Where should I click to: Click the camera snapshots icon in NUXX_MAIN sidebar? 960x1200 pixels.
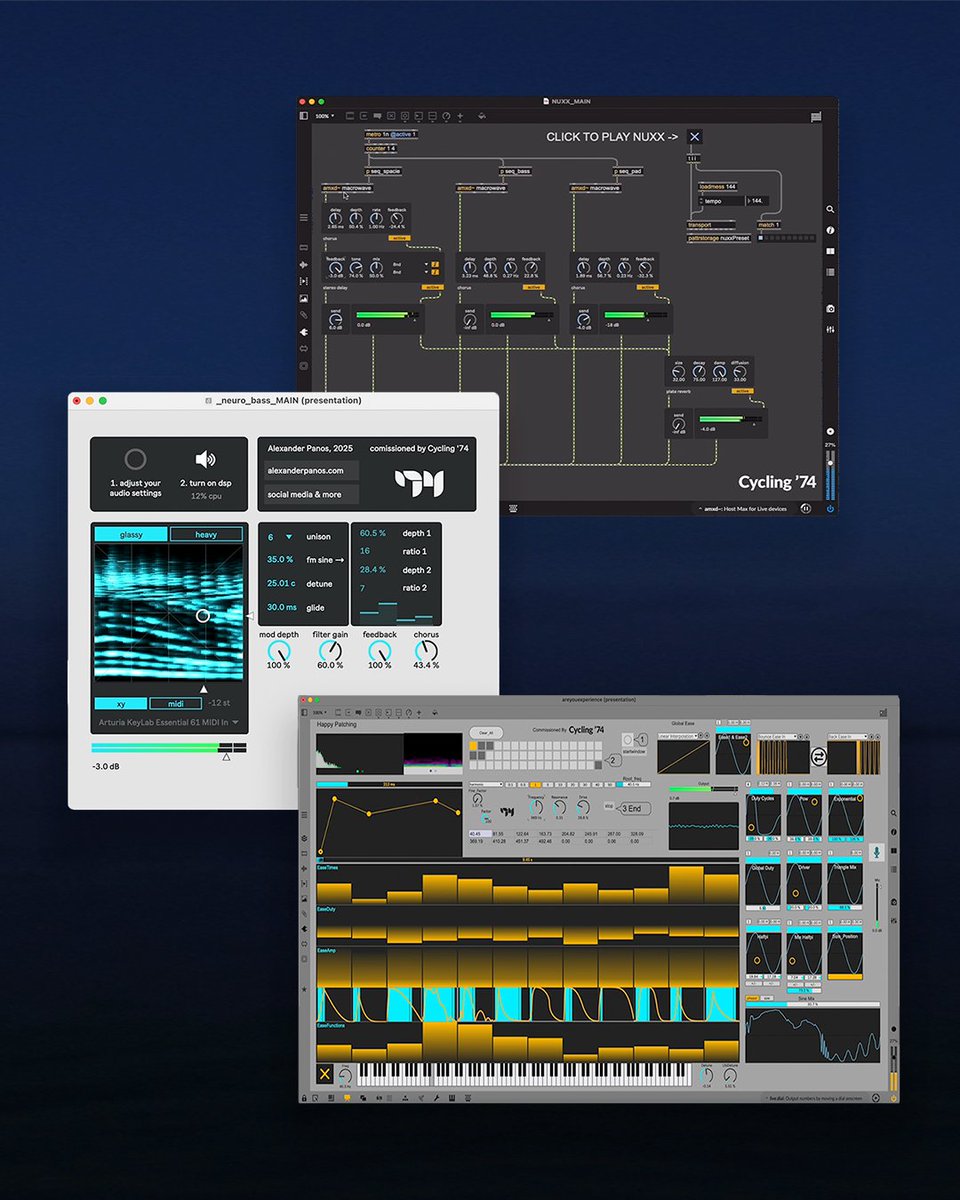click(830, 308)
